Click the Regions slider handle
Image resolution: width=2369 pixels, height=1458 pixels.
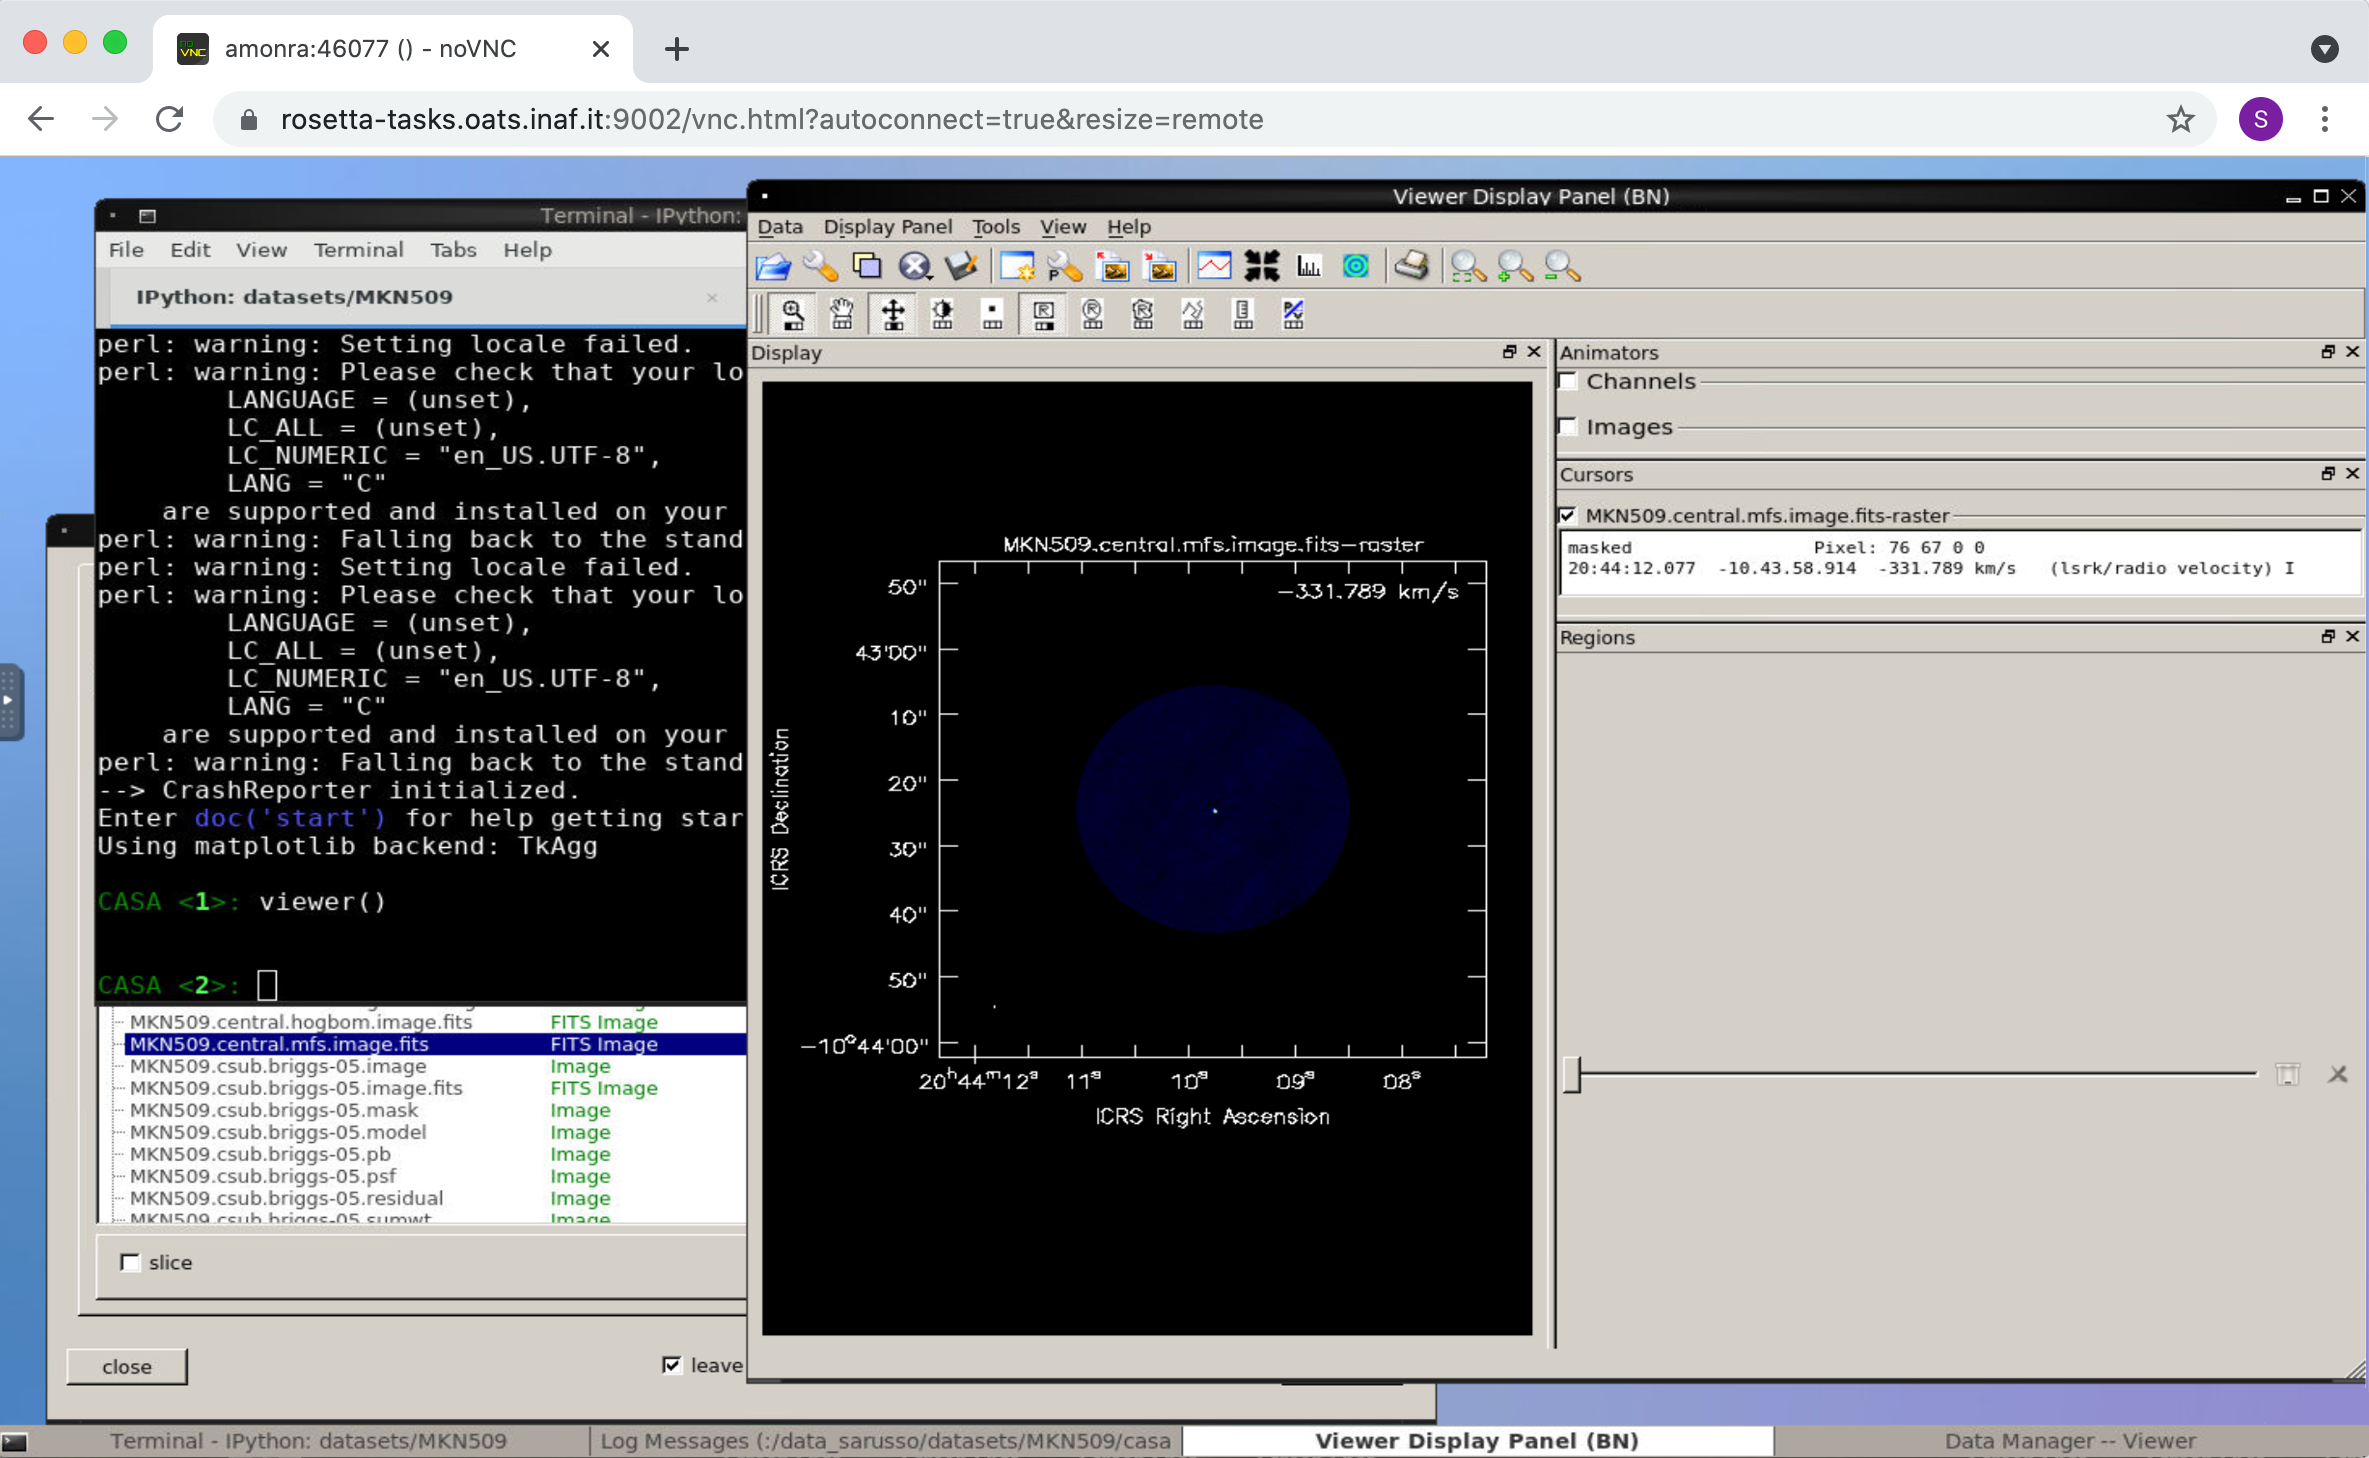1572,1074
